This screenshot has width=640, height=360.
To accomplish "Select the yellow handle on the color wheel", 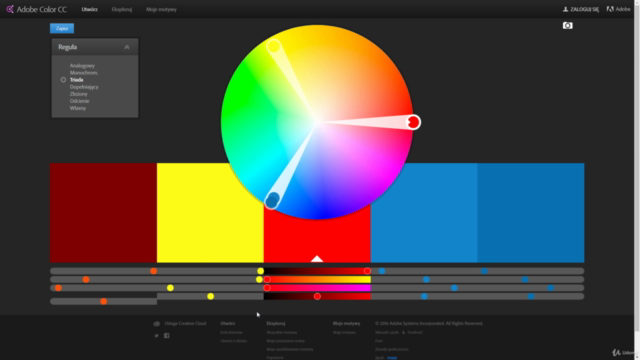I will pyautogui.click(x=274, y=46).
